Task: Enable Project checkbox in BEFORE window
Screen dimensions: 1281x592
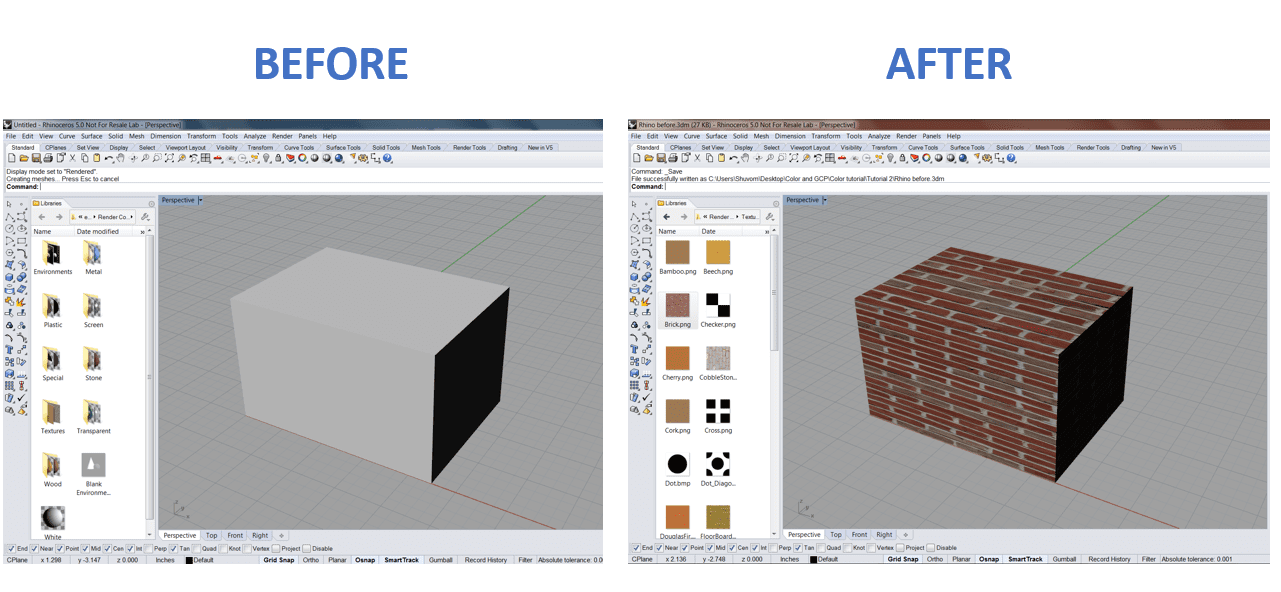Action: (277, 548)
